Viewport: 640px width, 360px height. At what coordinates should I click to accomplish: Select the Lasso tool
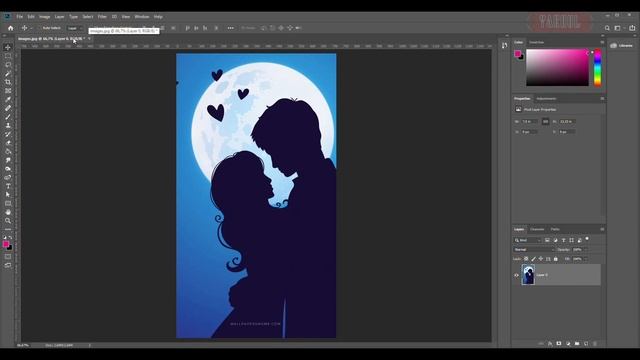8,64
